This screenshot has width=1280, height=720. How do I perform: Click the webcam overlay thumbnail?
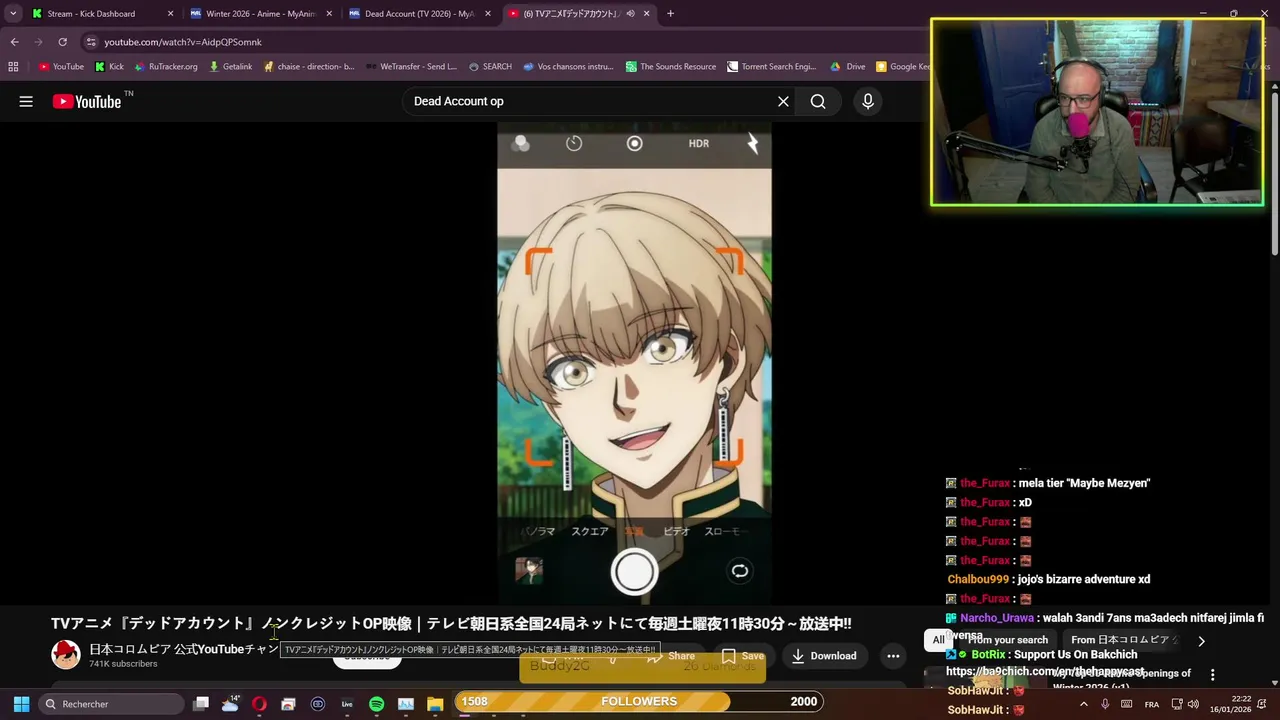tap(1097, 112)
